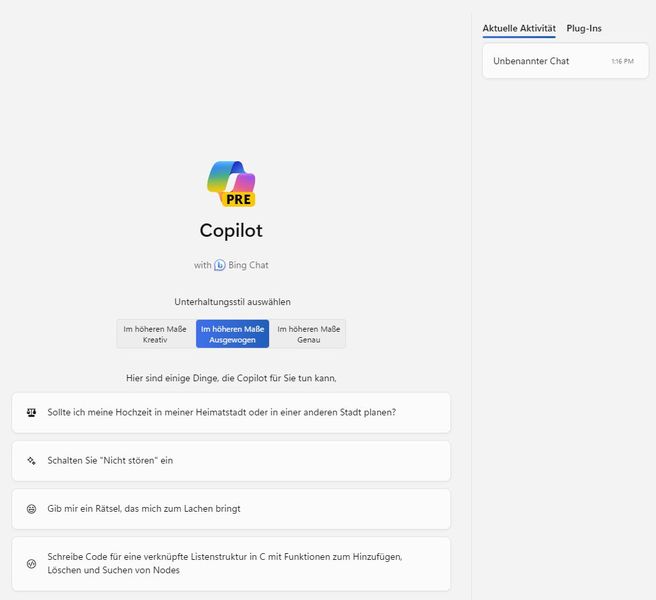Select the Ausgewogen conversation style
Viewport: 656px width, 600px height.
tap(233, 334)
